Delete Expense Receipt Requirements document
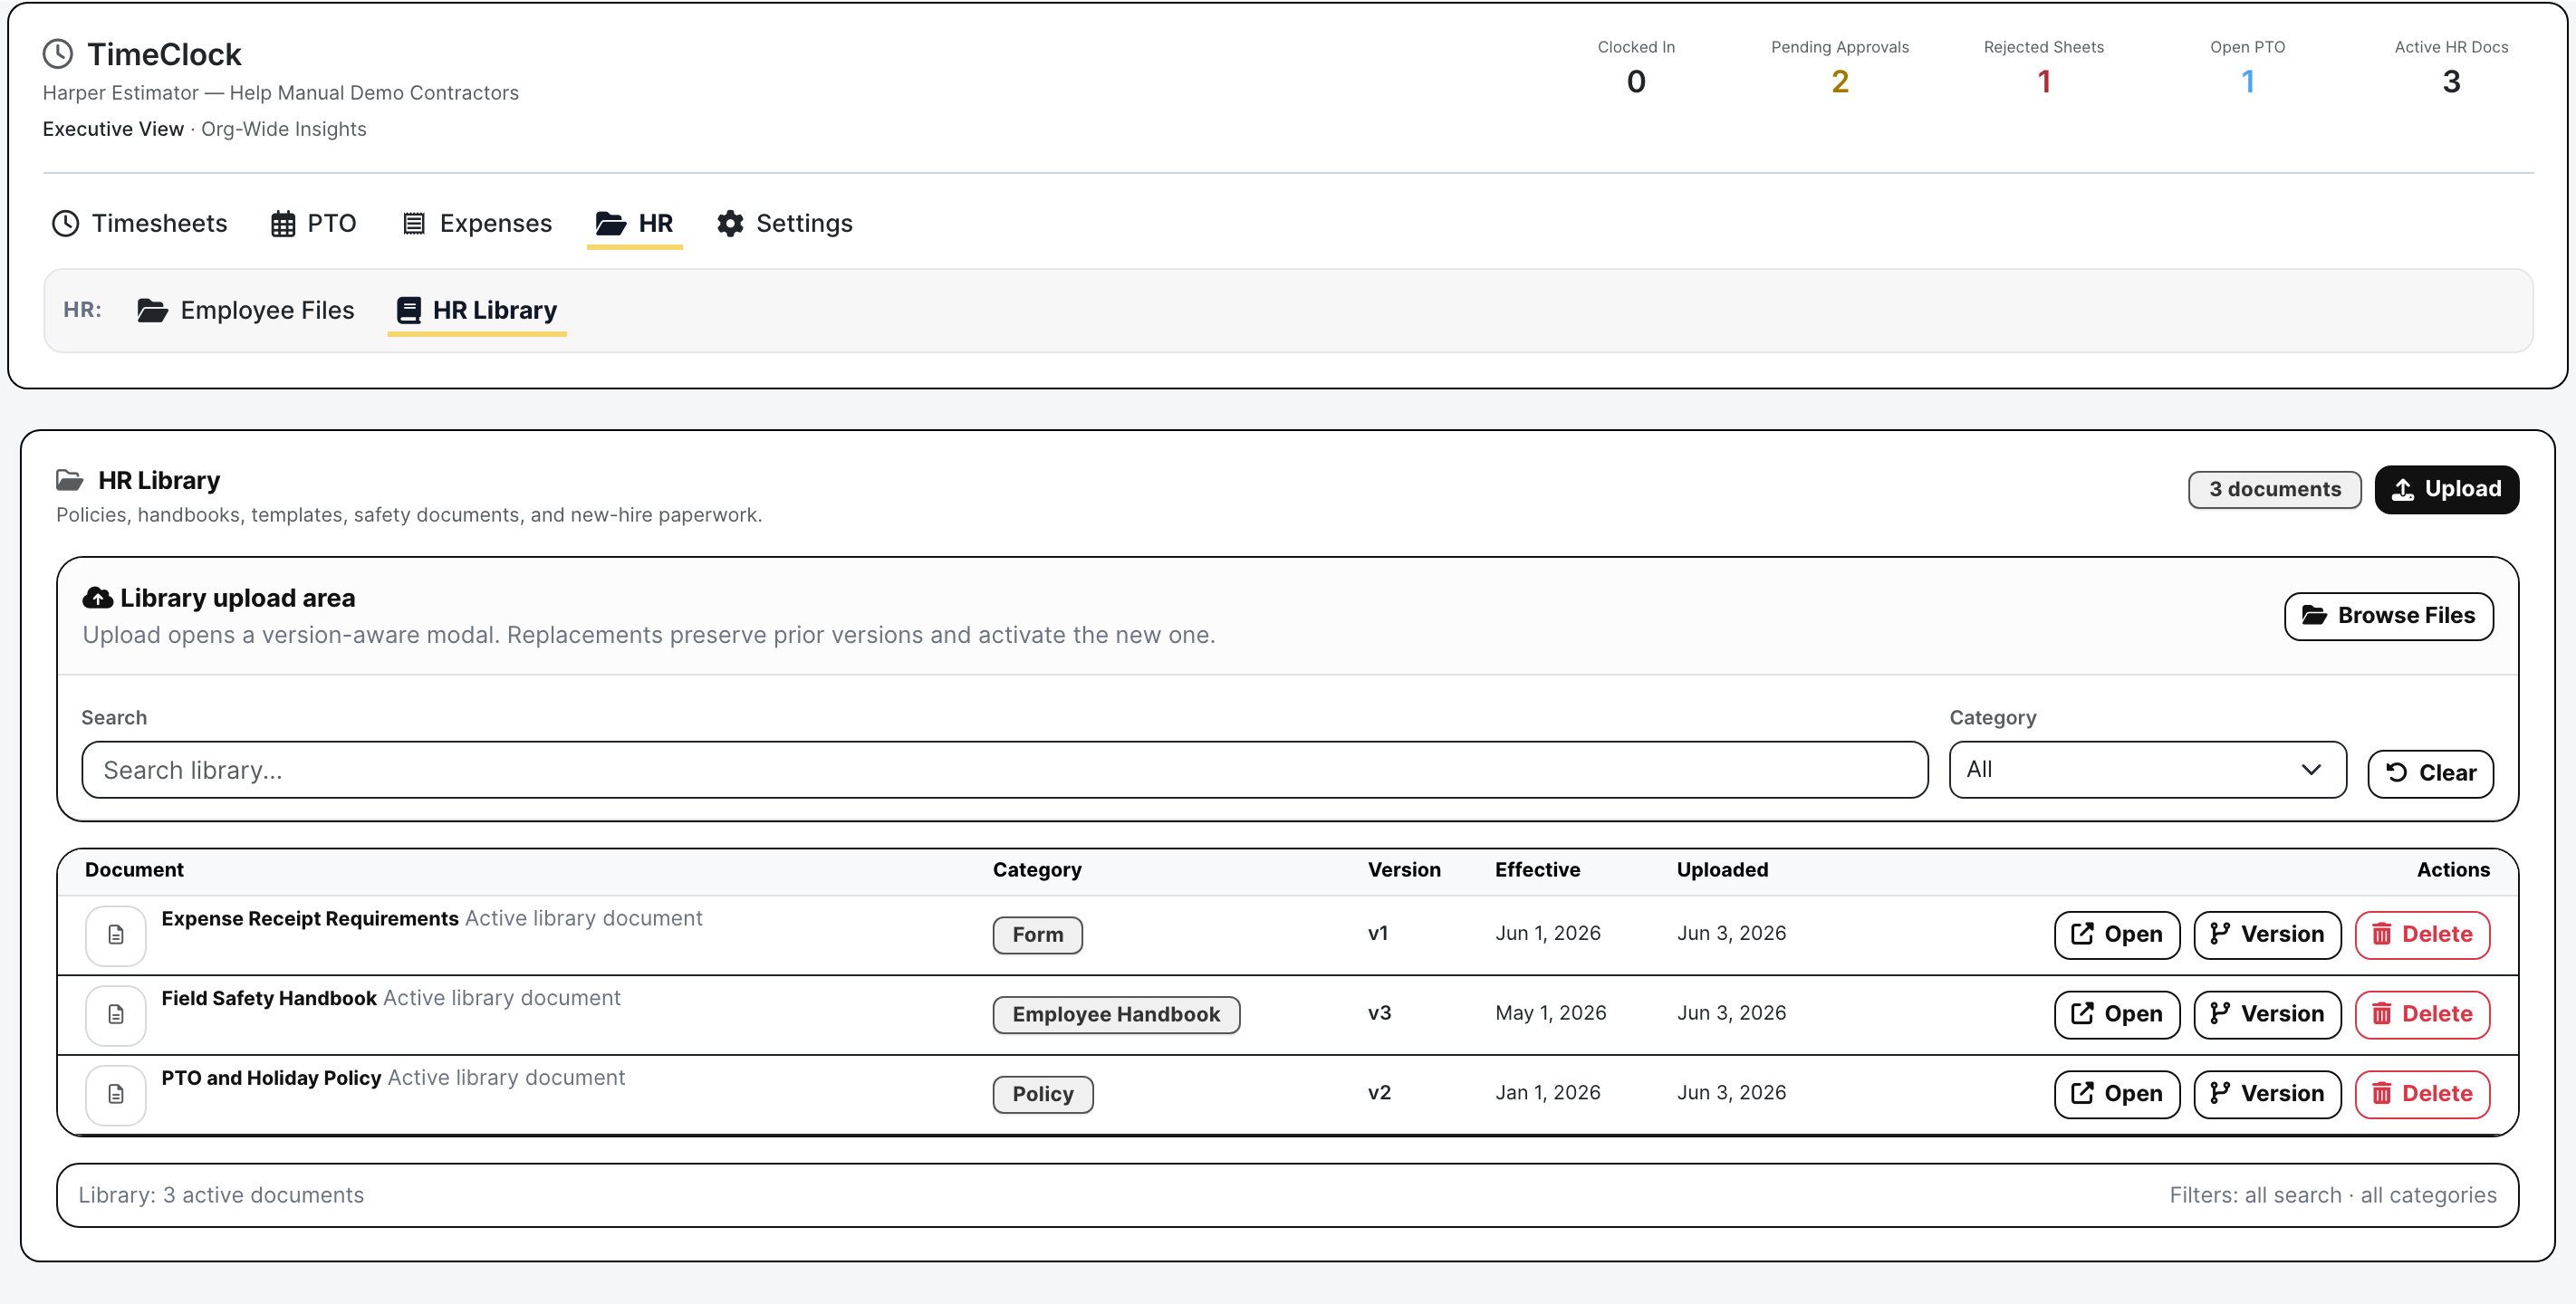The width and height of the screenshot is (2576, 1304). (x=2422, y=934)
